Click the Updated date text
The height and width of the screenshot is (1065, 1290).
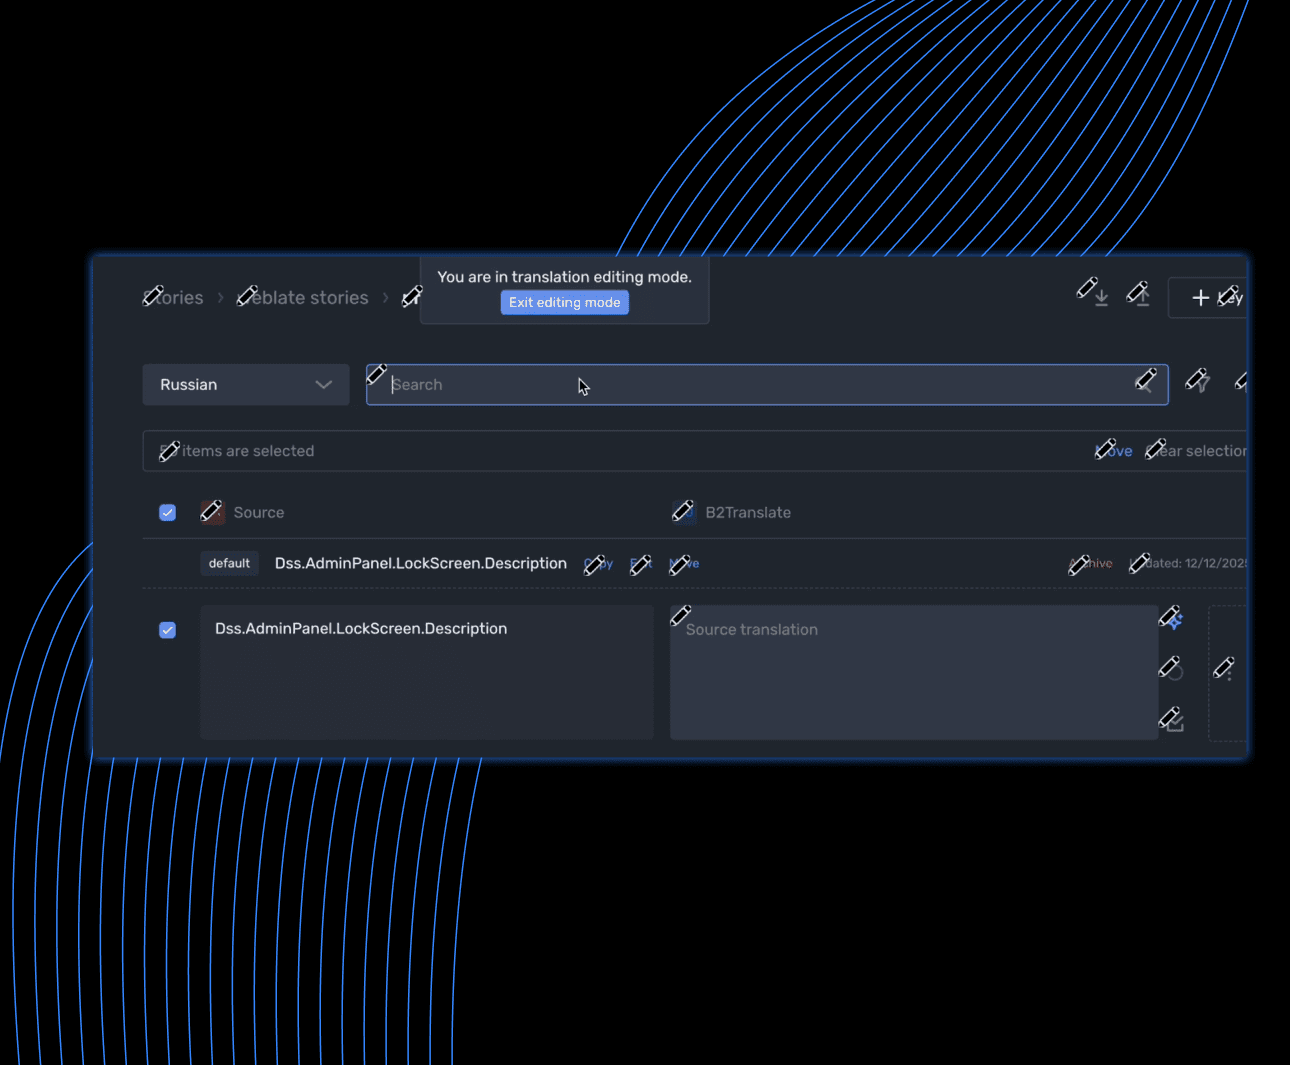[x=1188, y=564]
